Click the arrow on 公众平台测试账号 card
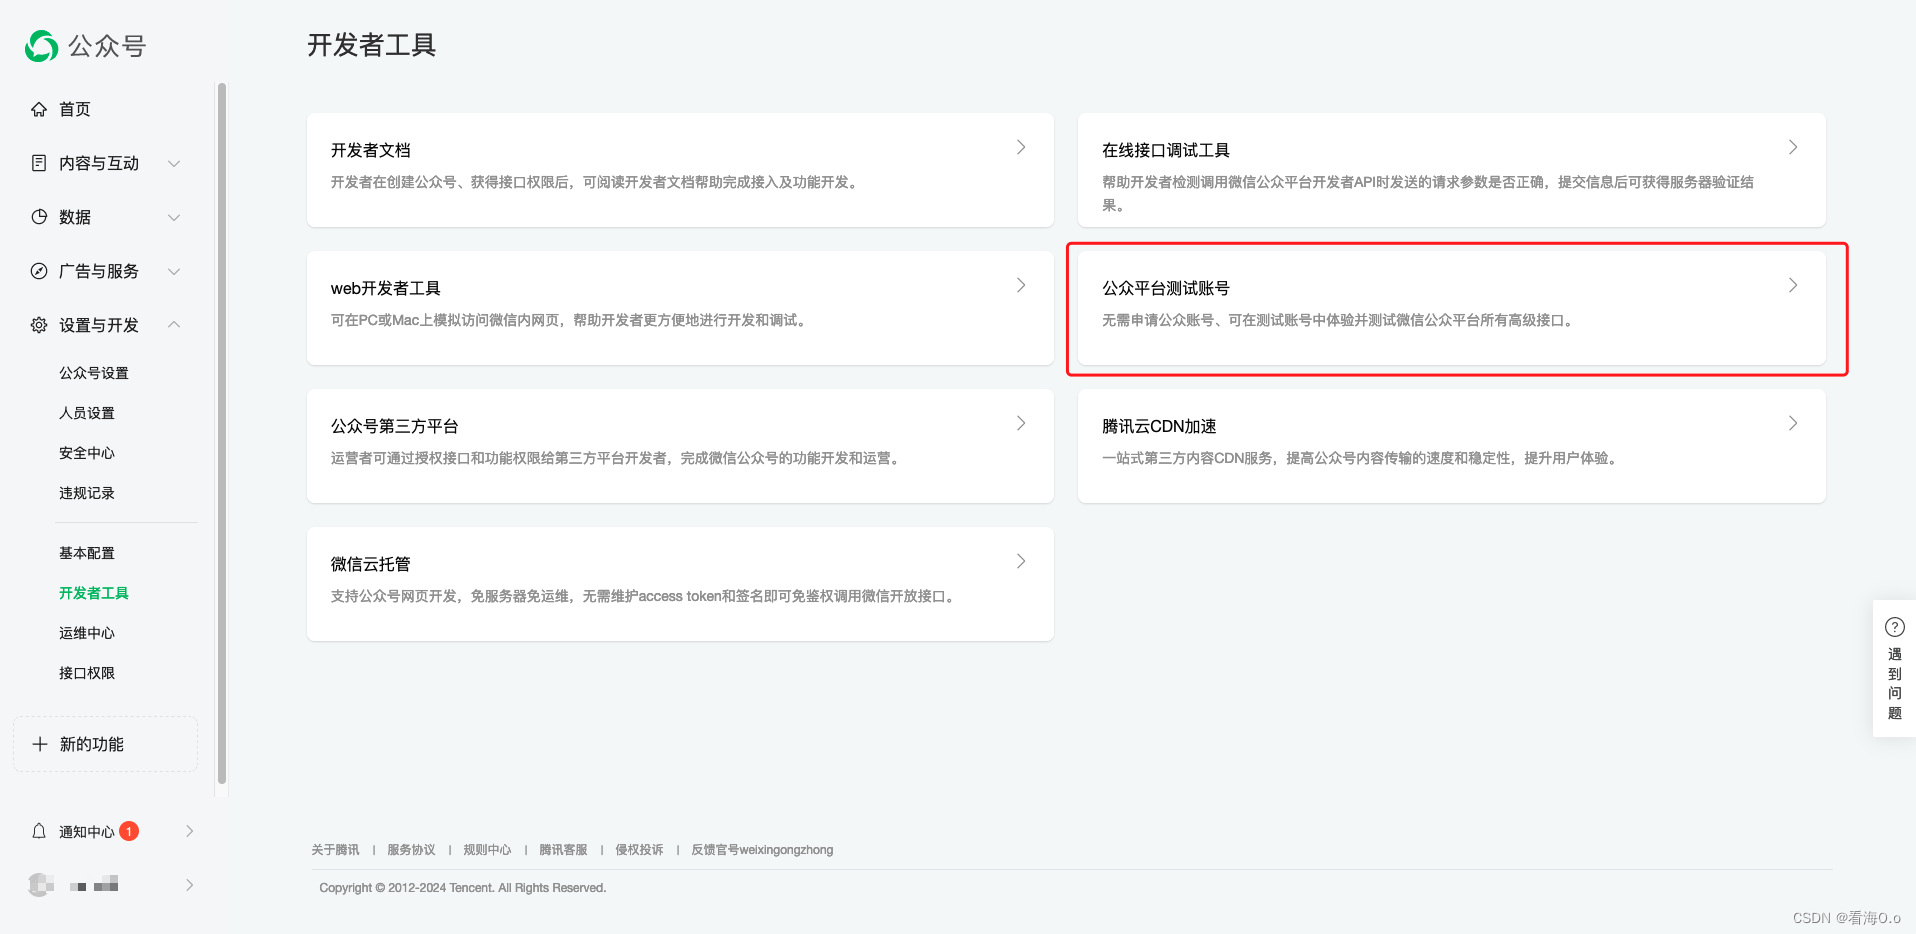1916x934 pixels. tap(1793, 285)
